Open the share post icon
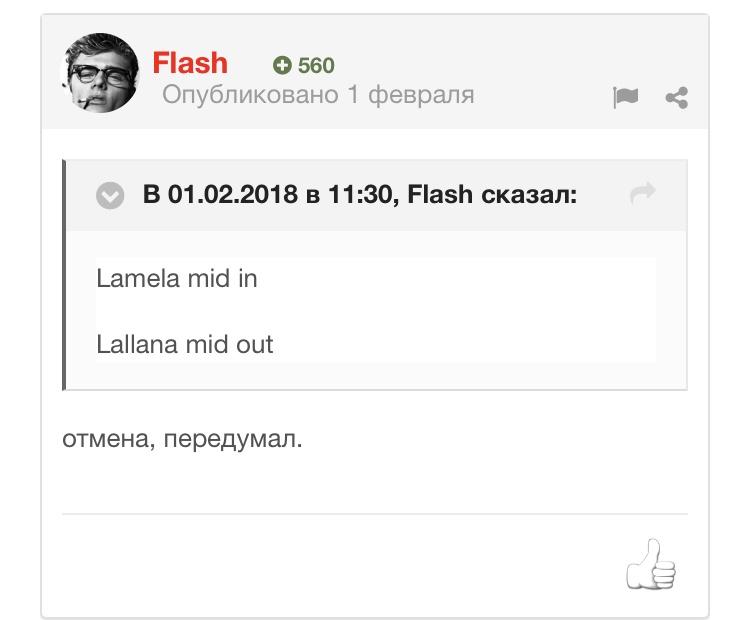This screenshot has width=750, height=620. pos(677,97)
